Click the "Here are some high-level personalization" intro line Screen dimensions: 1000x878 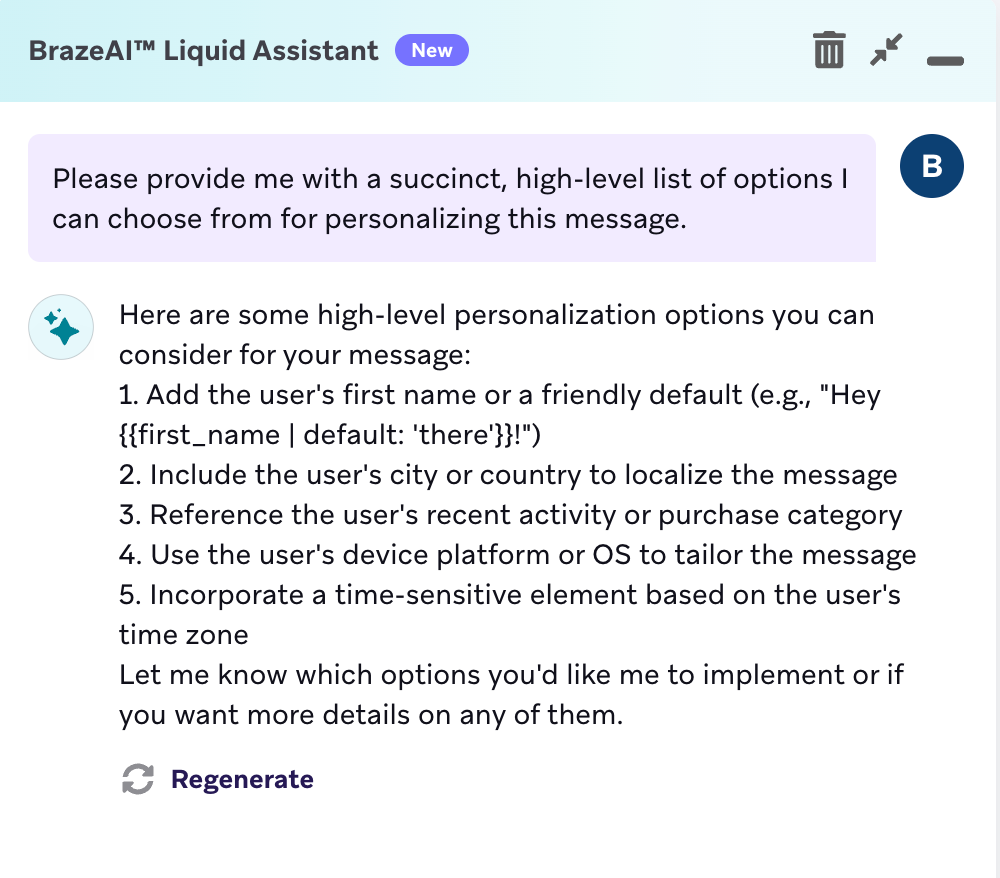[x=496, y=315]
